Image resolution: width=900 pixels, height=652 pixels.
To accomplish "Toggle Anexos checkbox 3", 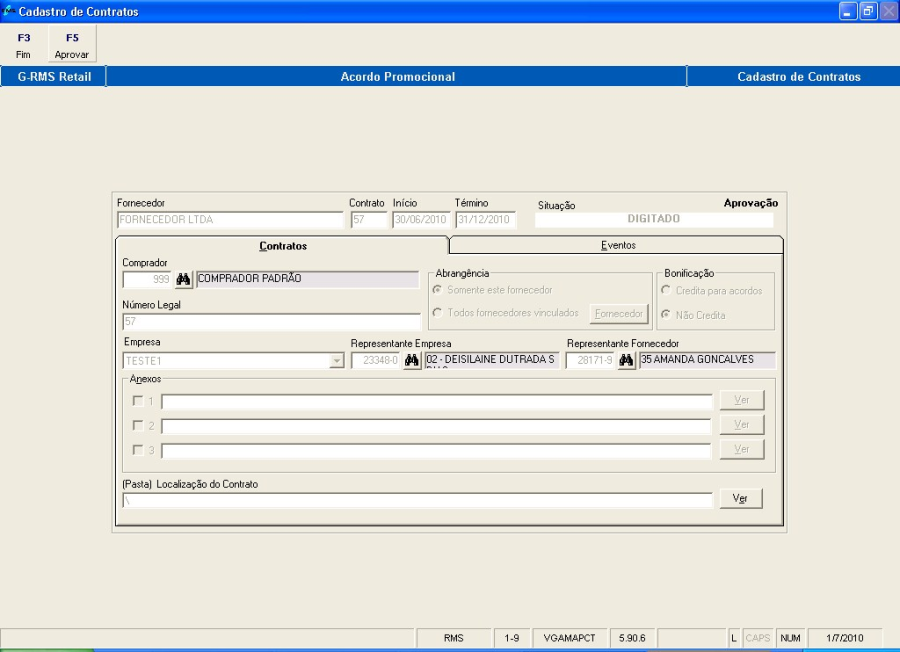I will click(137, 451).
